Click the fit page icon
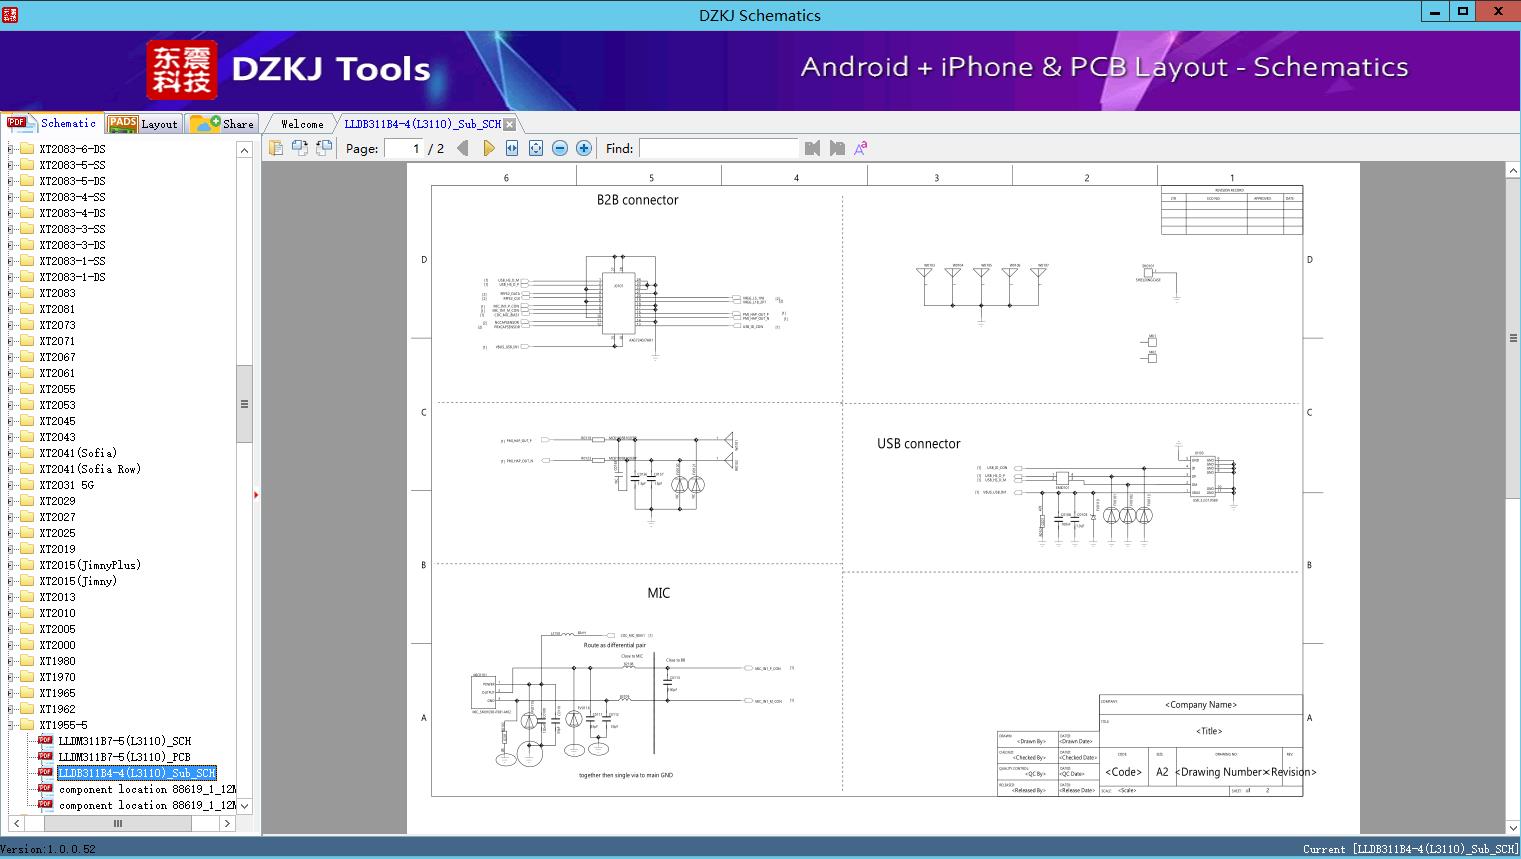 [x=536, y=148]
